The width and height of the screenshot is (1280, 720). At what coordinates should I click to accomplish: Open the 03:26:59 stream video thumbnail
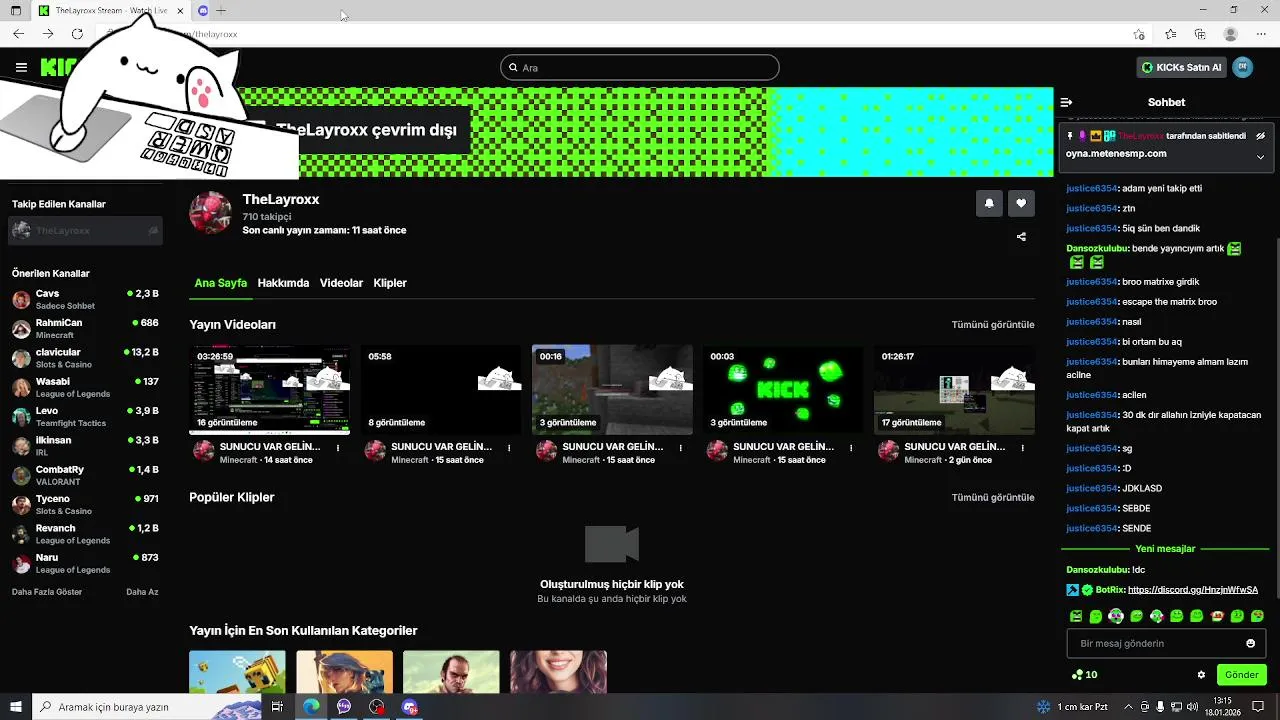(270, 390)
